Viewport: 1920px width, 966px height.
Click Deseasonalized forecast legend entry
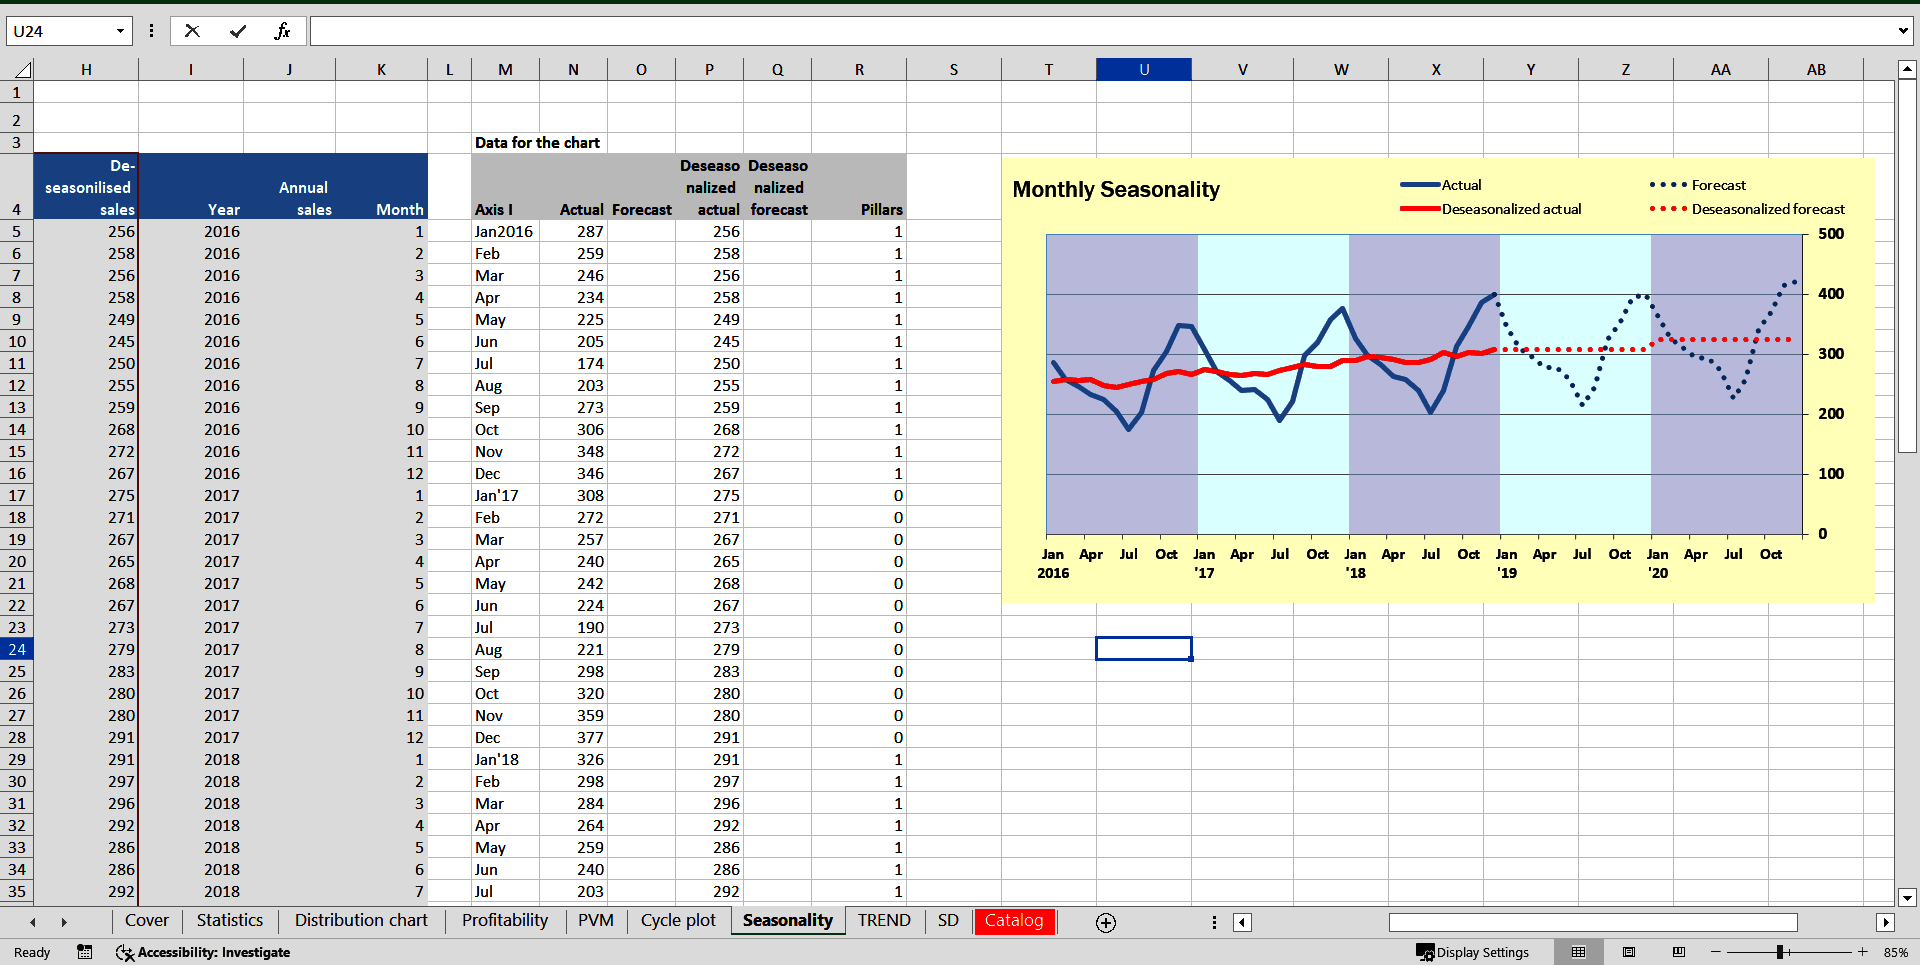(1747, 209)
